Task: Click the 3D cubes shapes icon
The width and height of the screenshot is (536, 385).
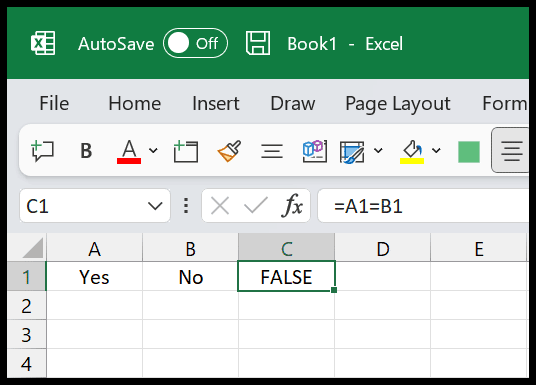Action: pos(315,151)
